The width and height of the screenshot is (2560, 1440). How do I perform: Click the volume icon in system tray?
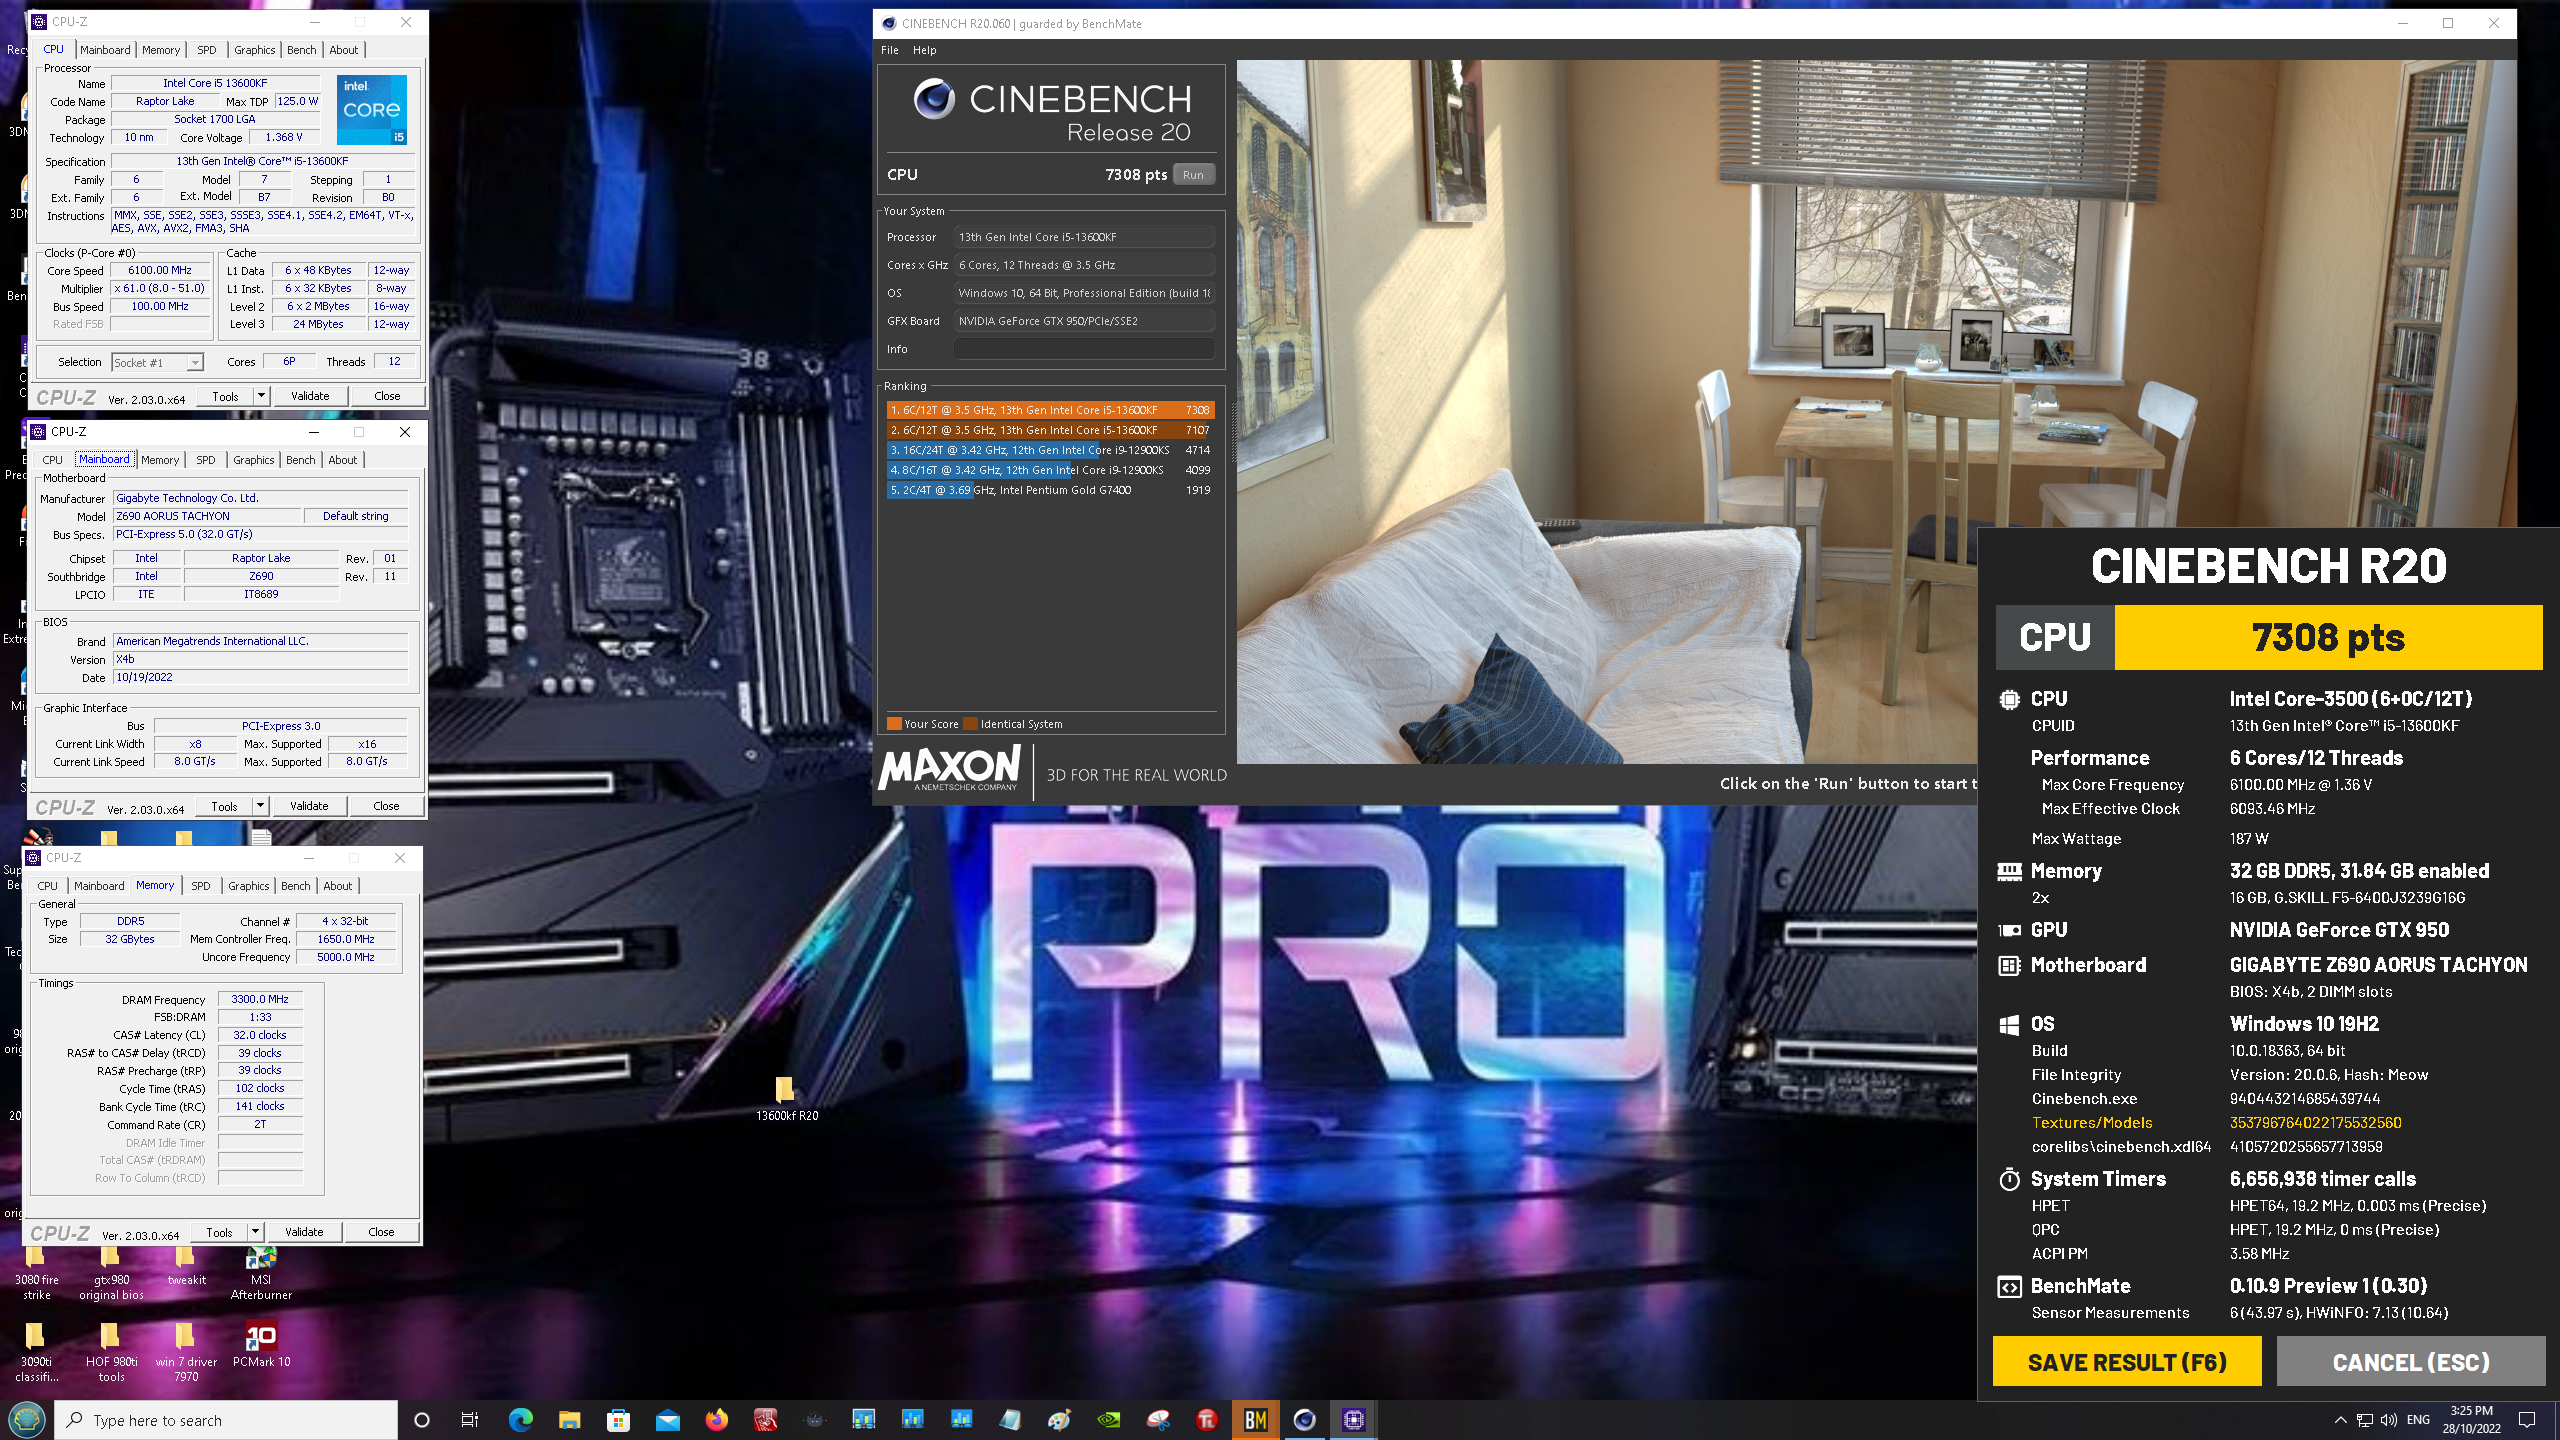[2389, 1420]
